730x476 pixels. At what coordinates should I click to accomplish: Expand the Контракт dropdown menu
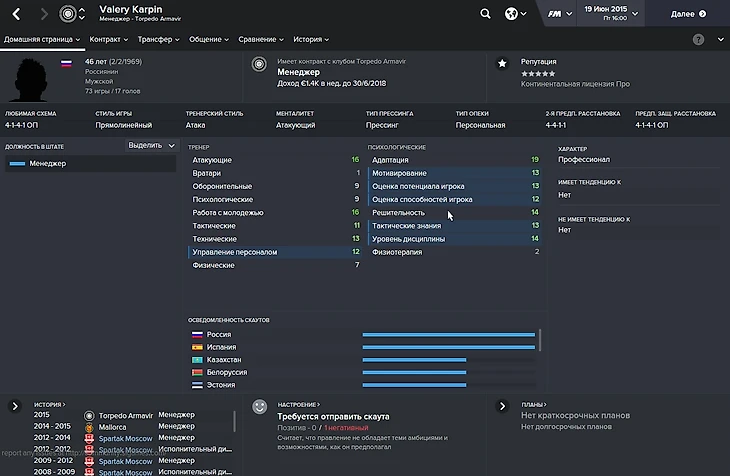point(108,39)
